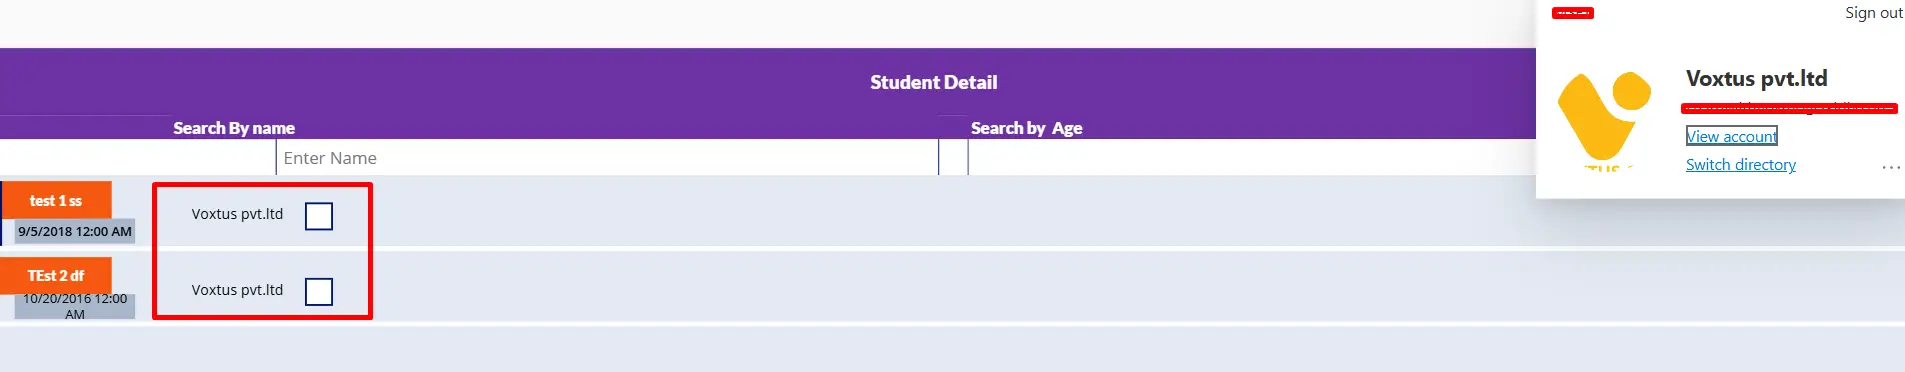Screen dimensions: 1905x372
Task: Click the 9/5/2018 12:00 AM date label
Action: pos(75,231)
